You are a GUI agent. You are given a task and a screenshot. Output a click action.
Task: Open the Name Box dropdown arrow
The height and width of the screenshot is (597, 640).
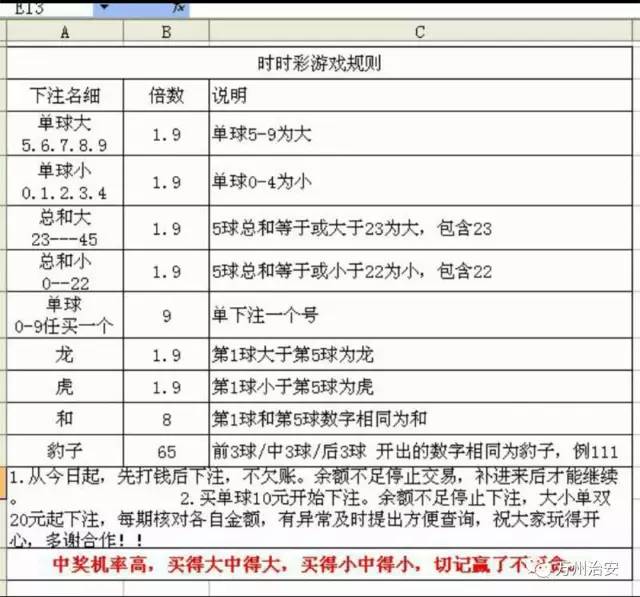click(104, 7)
